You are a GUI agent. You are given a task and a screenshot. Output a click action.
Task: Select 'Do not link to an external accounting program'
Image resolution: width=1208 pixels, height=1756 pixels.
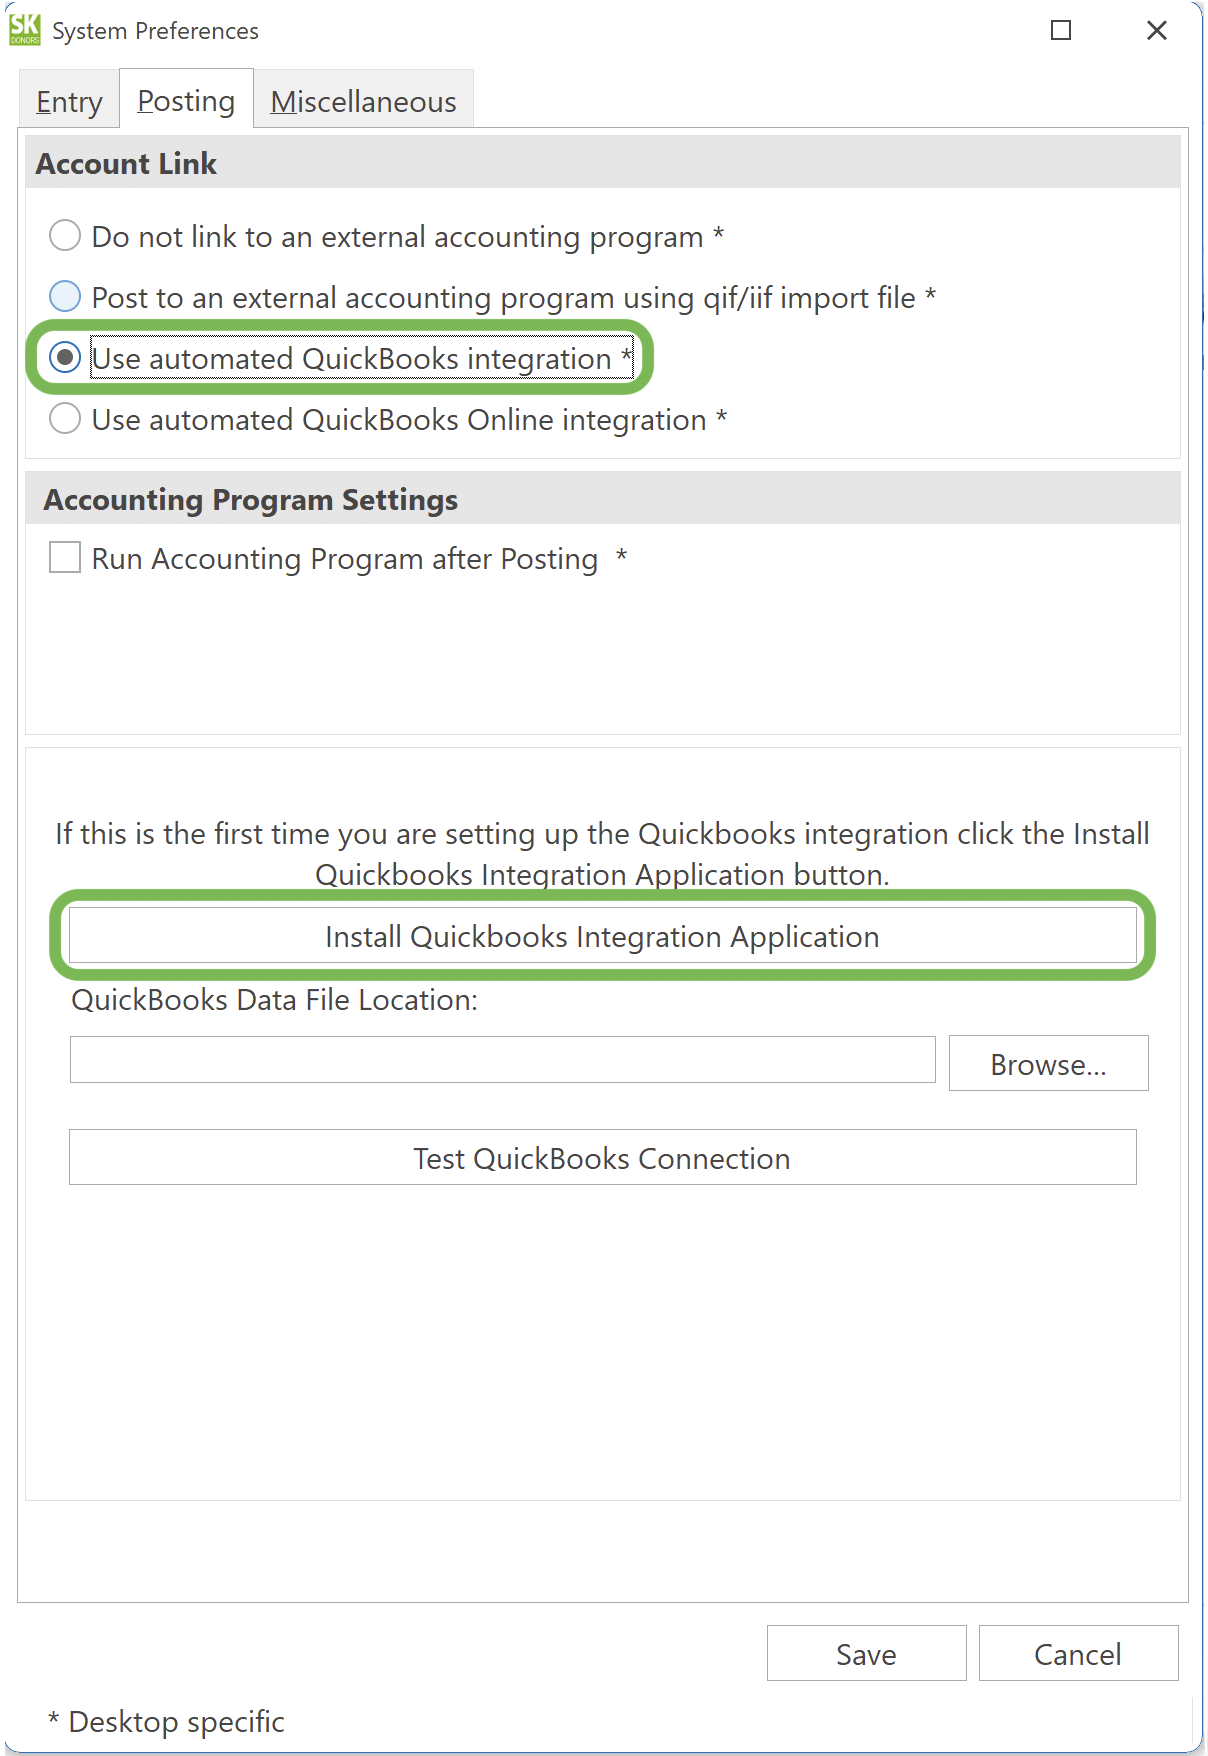point(65,235)
